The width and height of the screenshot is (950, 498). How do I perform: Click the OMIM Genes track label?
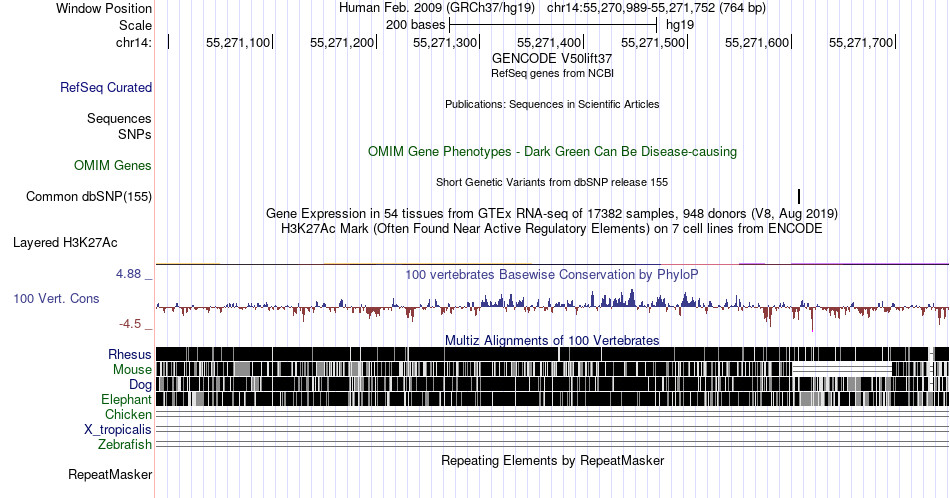(113, 165)
